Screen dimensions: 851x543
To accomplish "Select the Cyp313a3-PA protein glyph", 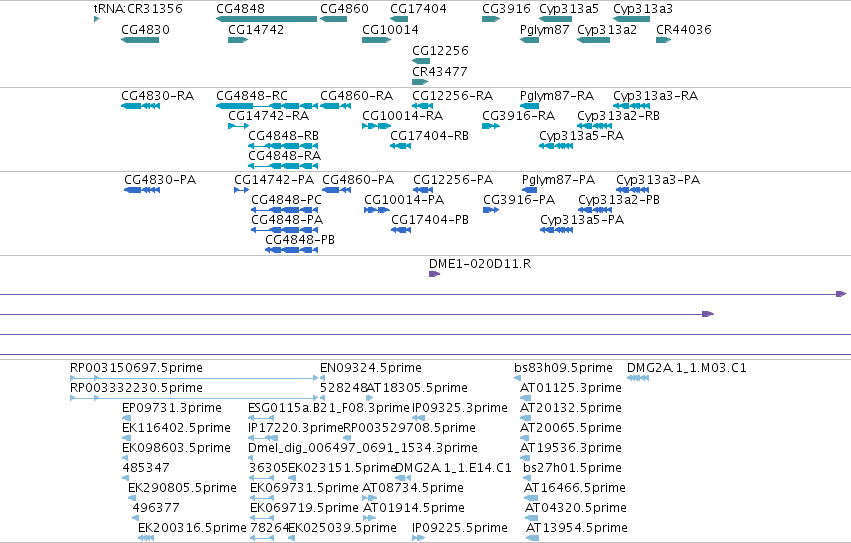I will [x=632, y=190].
